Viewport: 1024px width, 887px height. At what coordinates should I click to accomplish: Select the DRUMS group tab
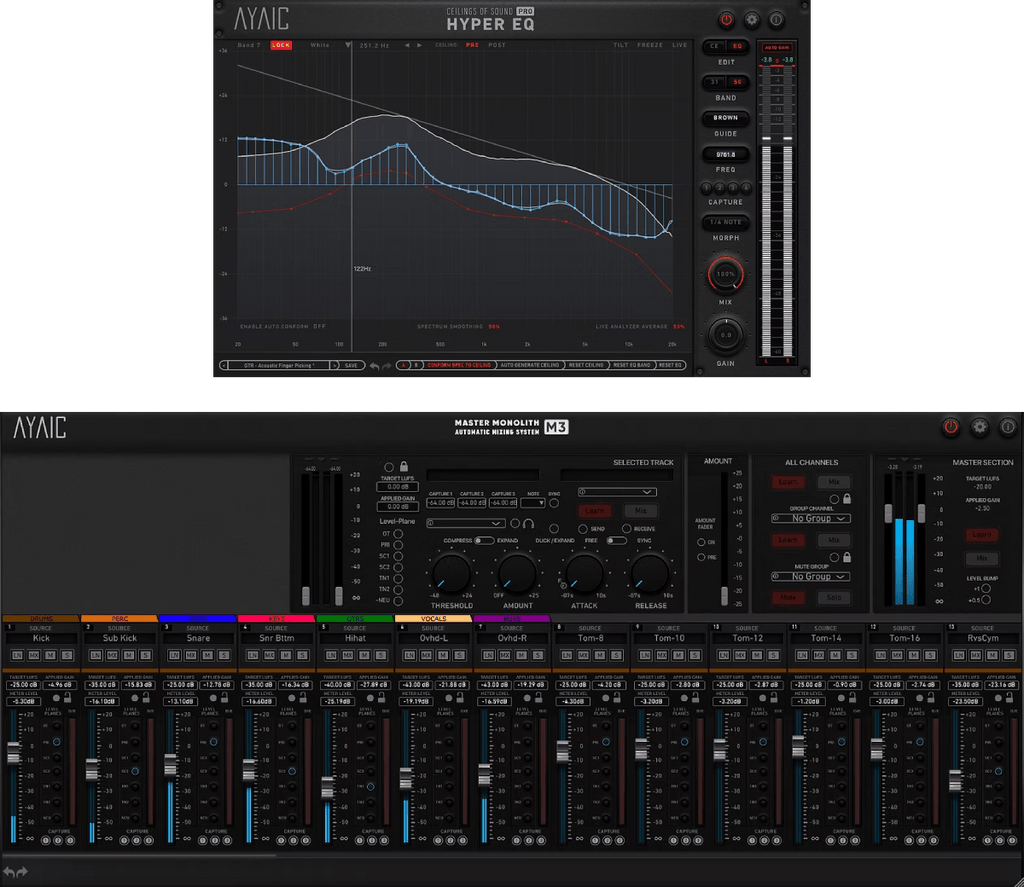(x=41, y=619)
